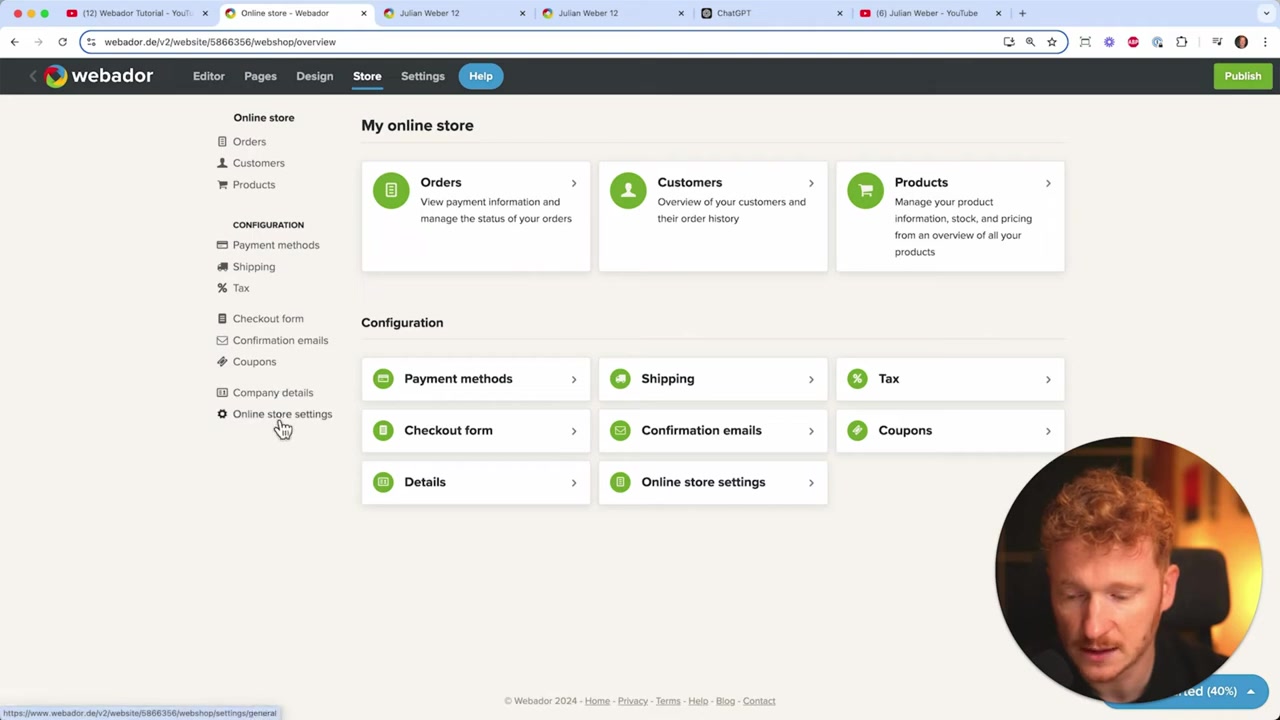Reload the page with browser refresh icon
The height and width of the screenshot is (720, 1280).
pyautogui.click(x=62, y=42)
